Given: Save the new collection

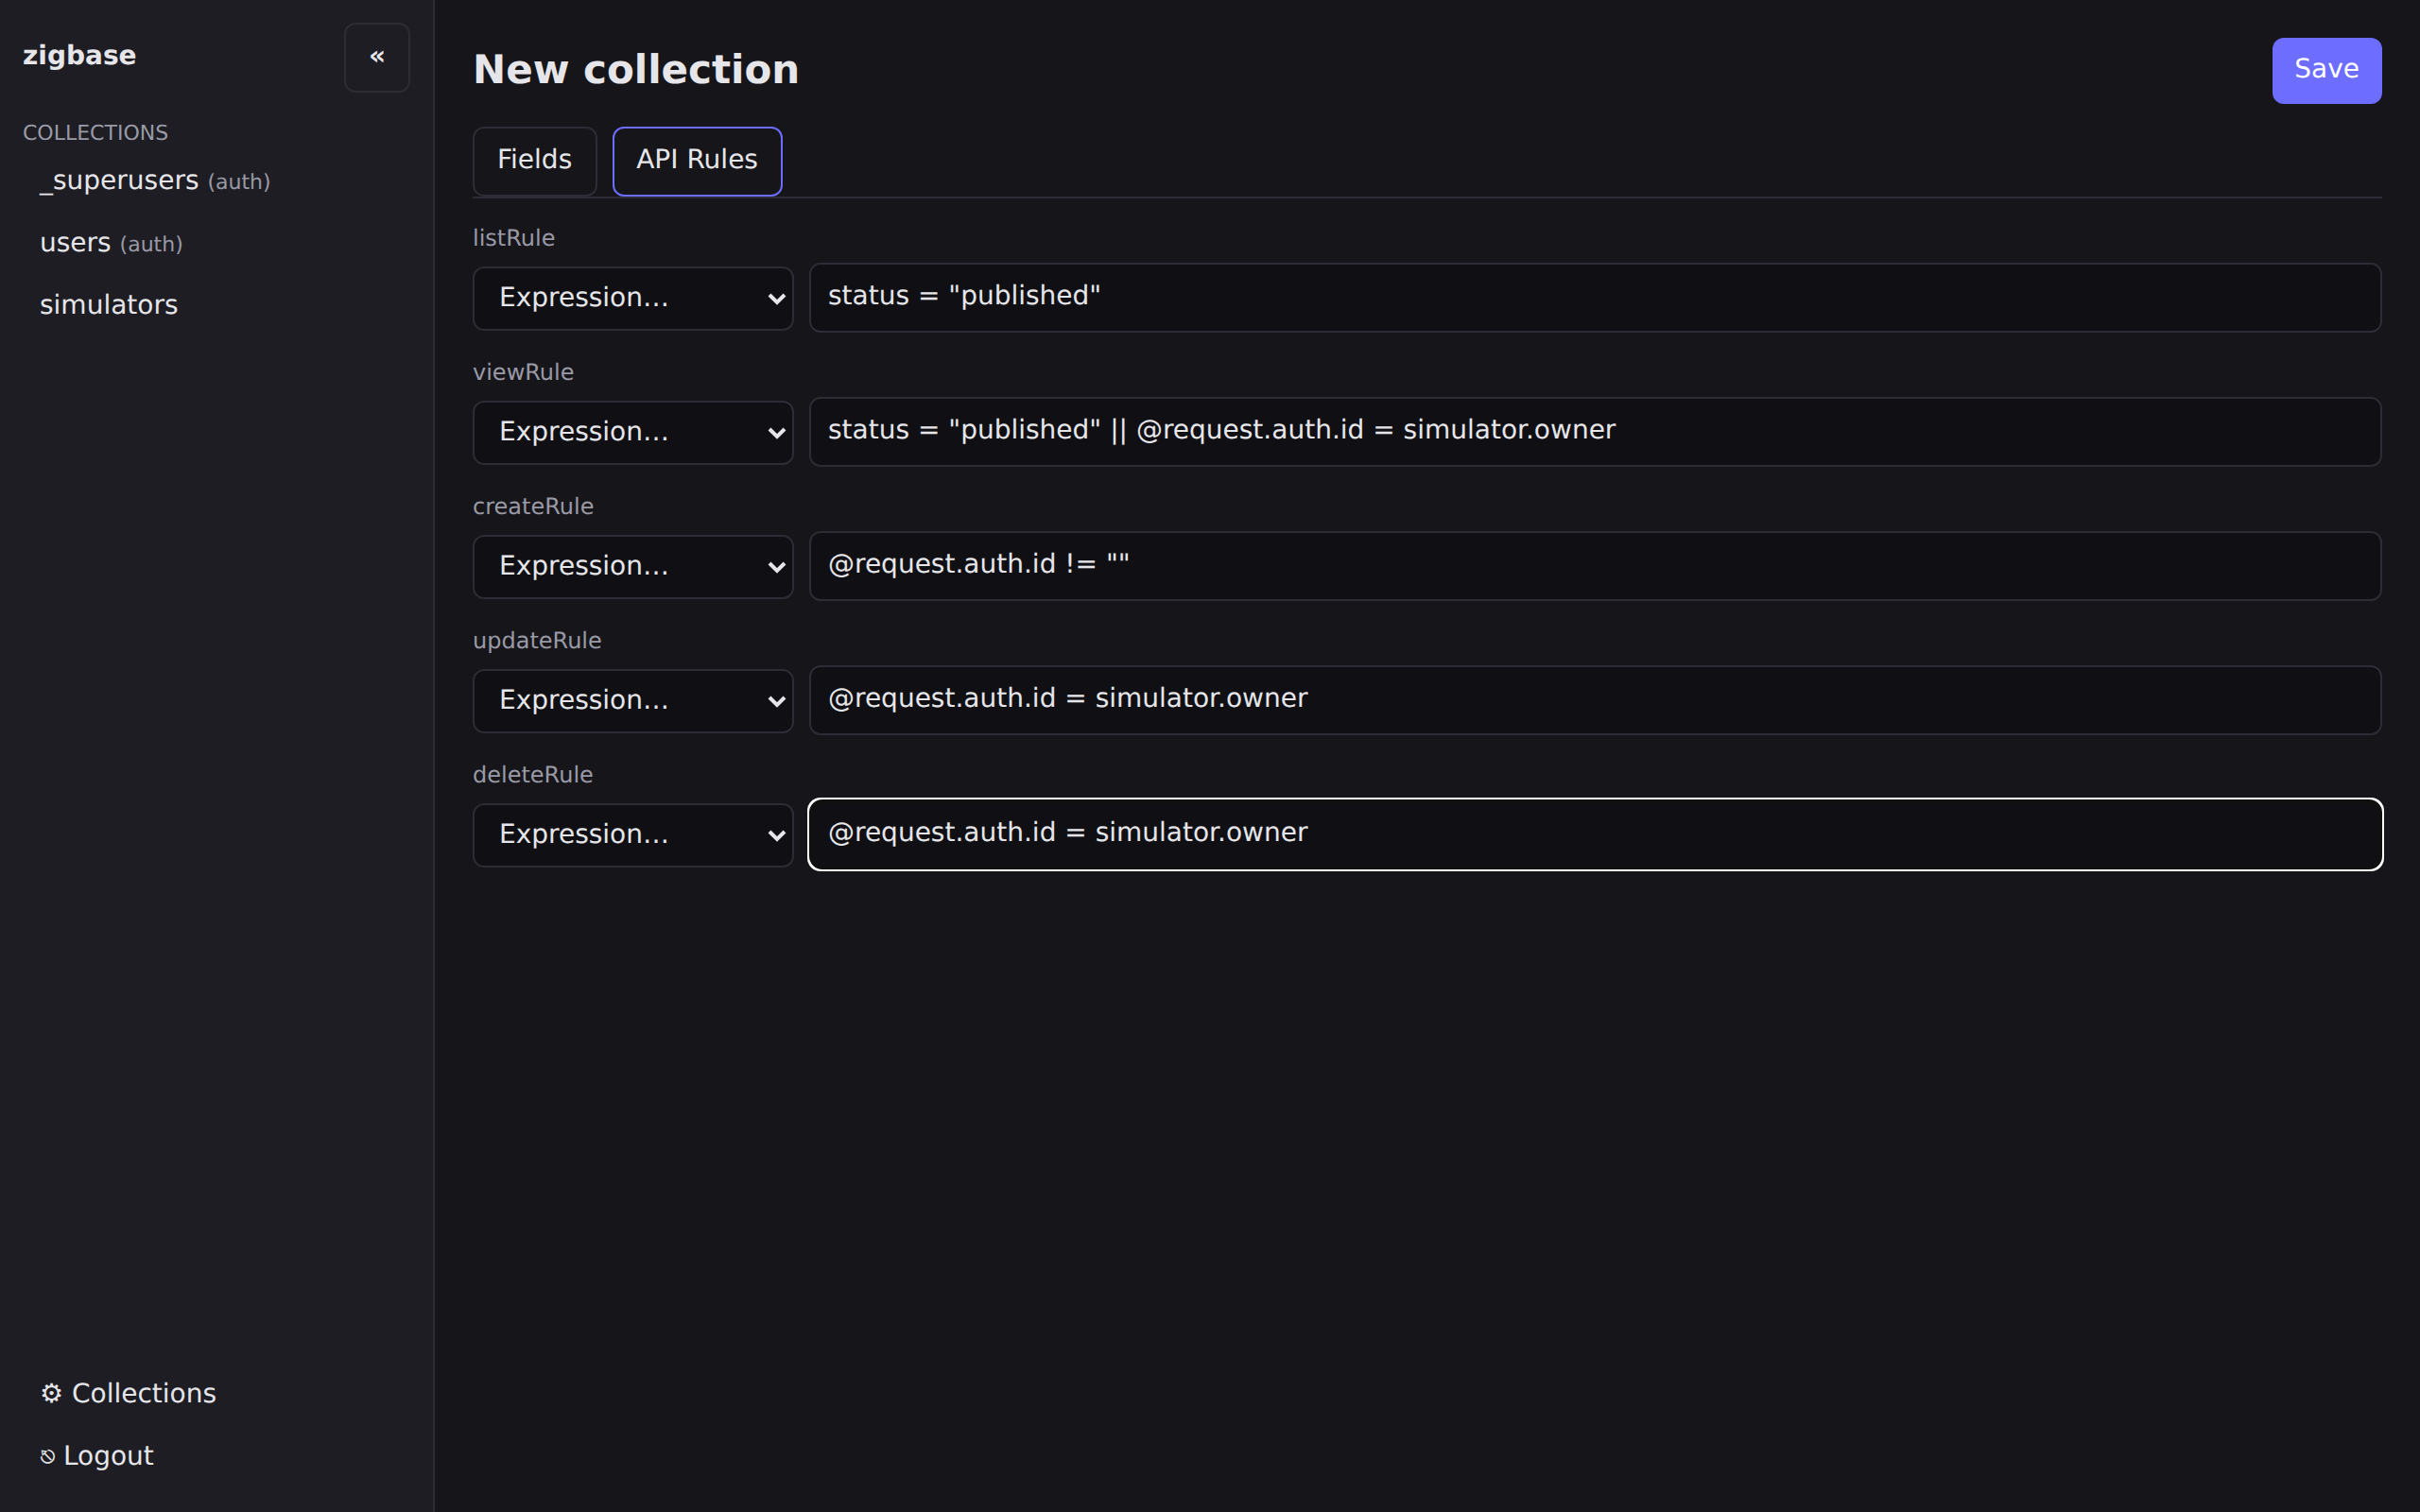Looking at the screenshot, I should tap(2326, 70).
